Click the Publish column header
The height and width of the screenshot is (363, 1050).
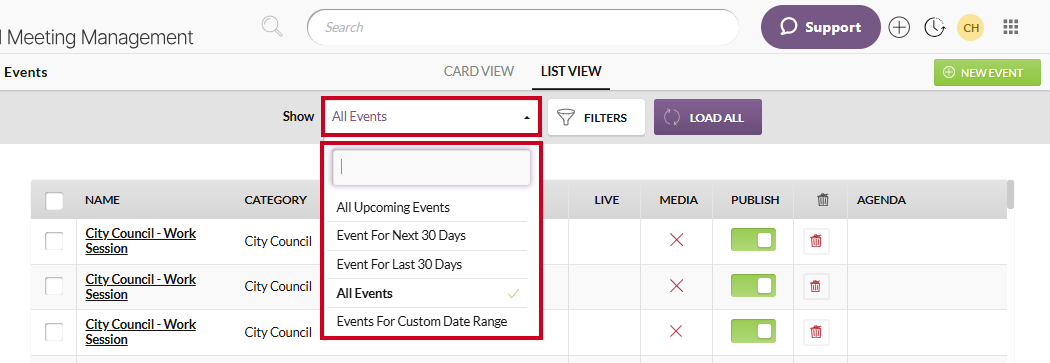tap(755, 200)
